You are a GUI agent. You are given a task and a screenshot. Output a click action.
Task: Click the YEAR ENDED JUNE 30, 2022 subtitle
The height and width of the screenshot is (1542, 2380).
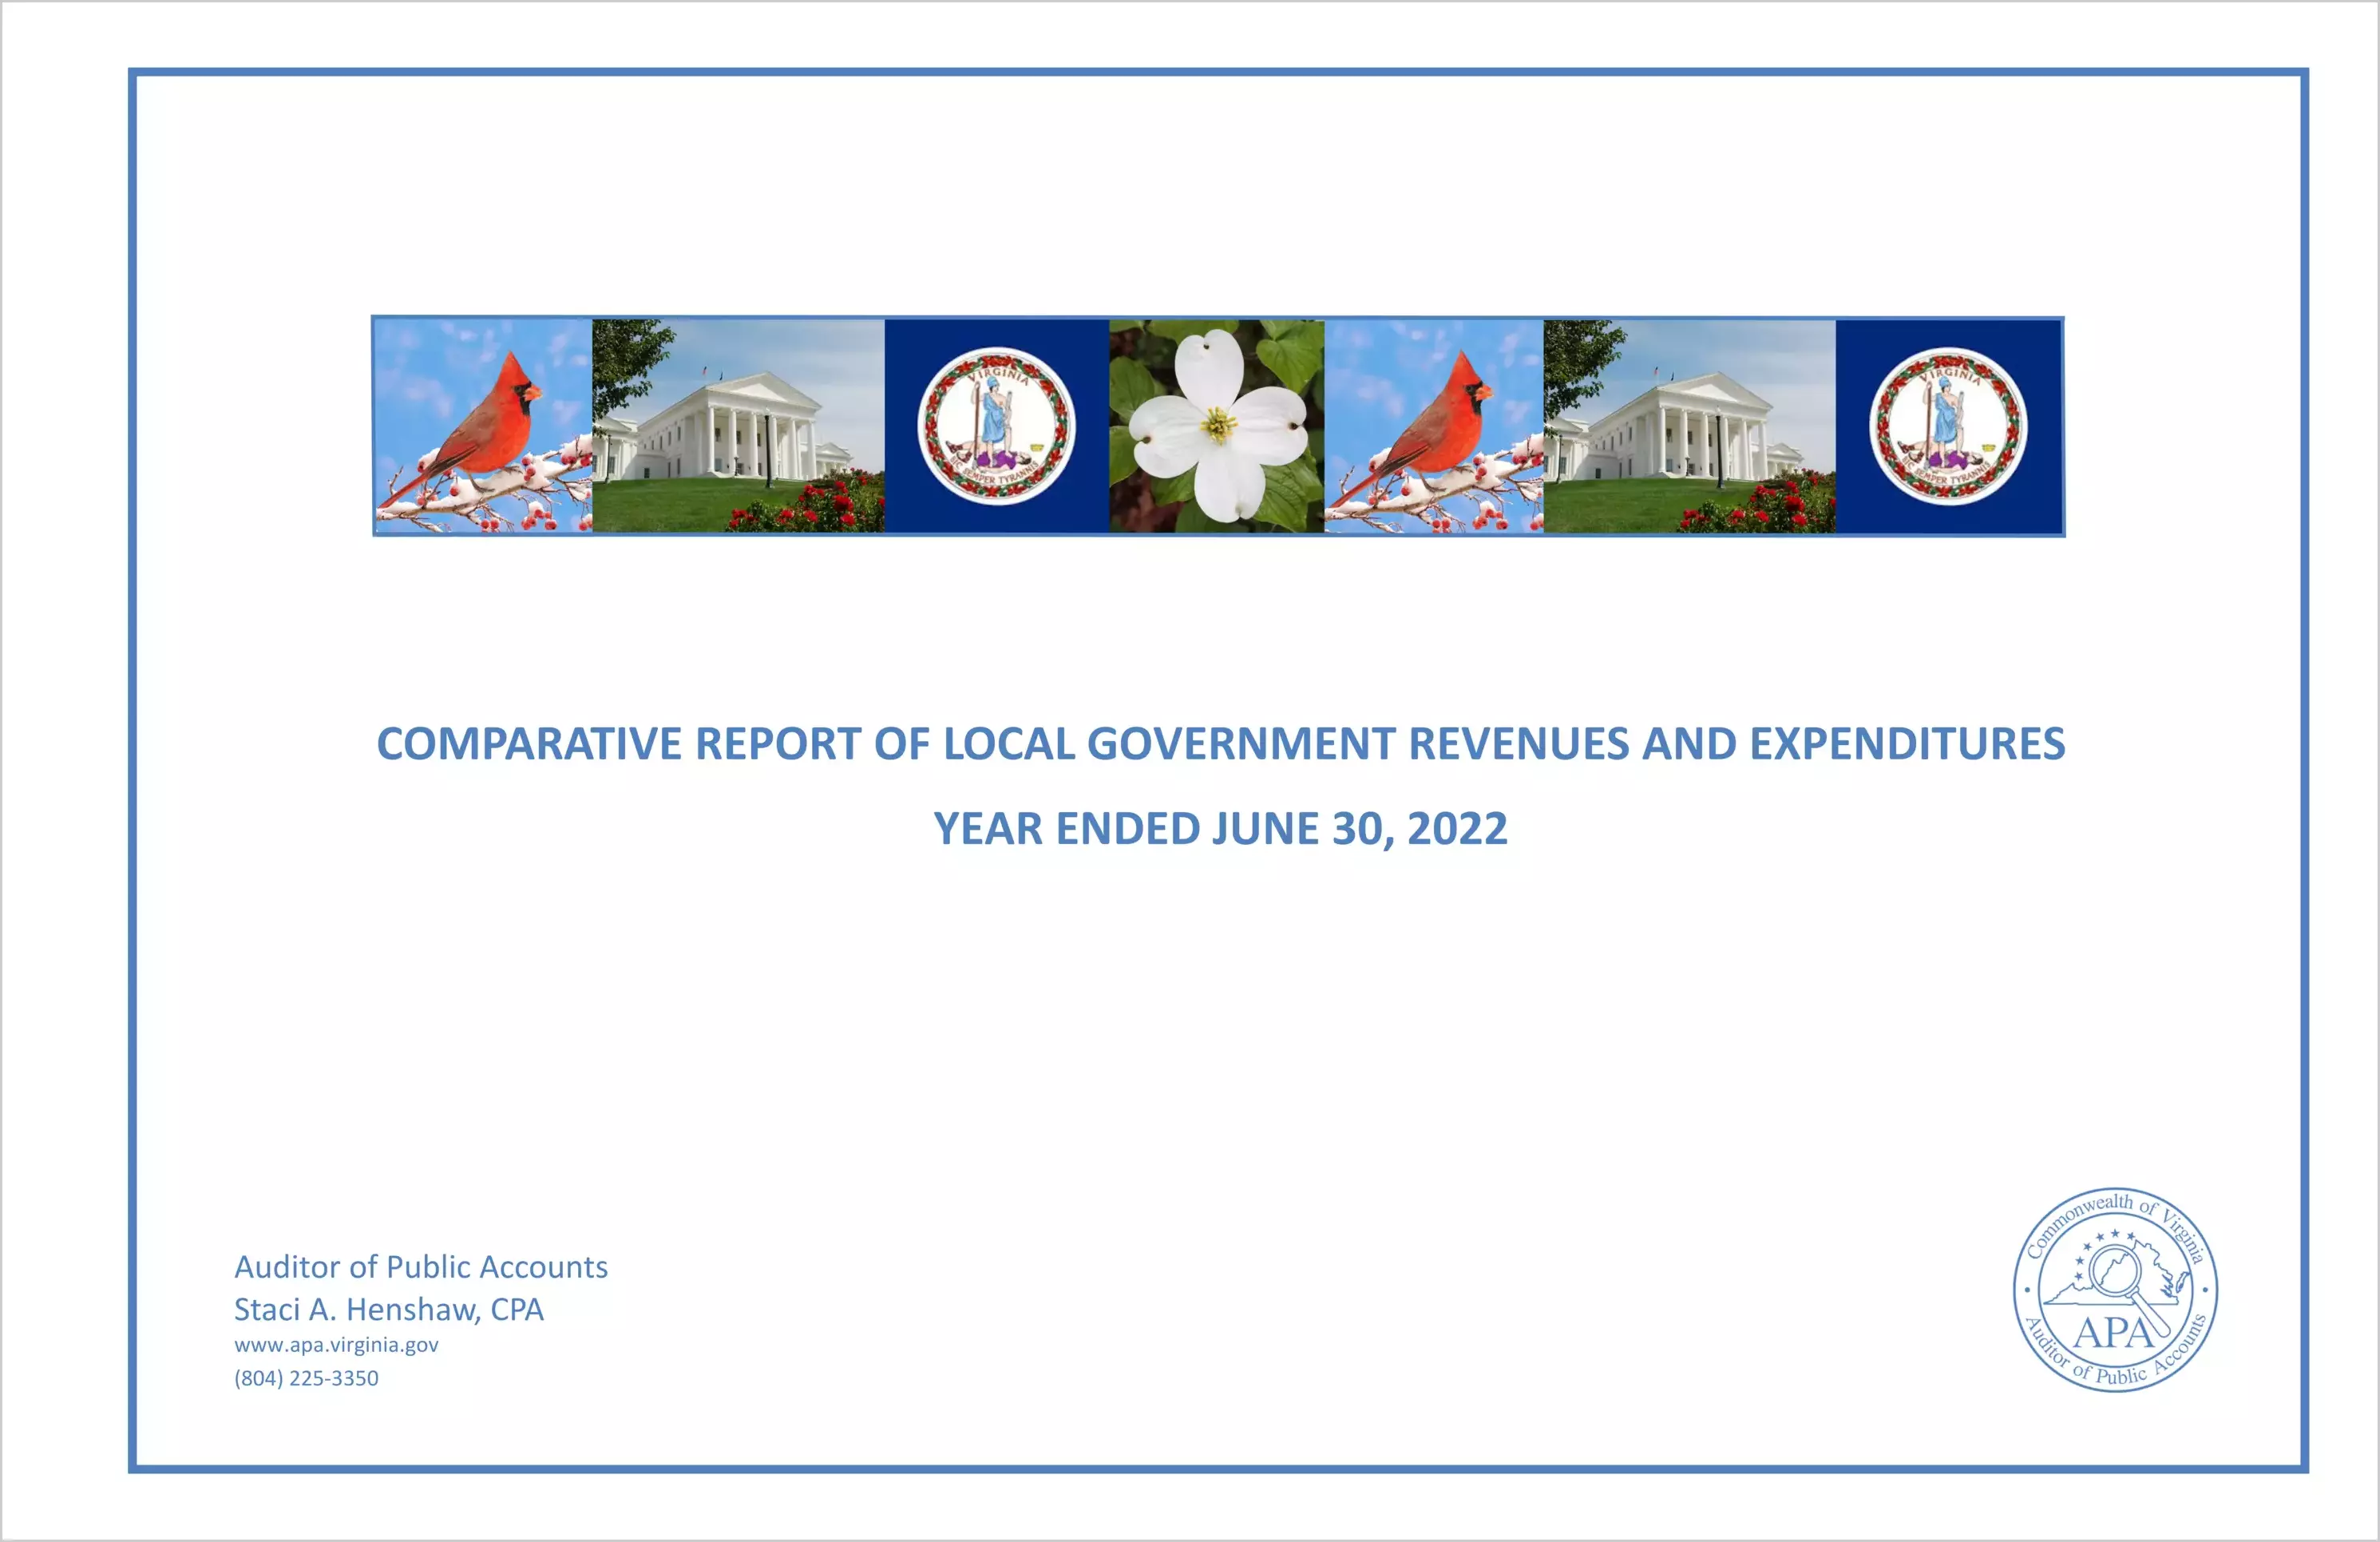[1220, 829]
